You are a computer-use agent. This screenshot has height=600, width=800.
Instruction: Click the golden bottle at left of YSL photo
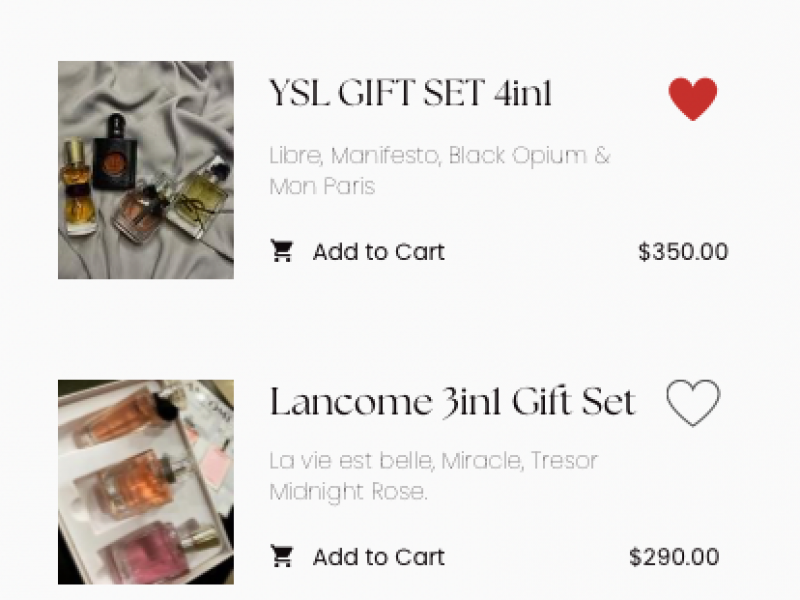point(78,185)
